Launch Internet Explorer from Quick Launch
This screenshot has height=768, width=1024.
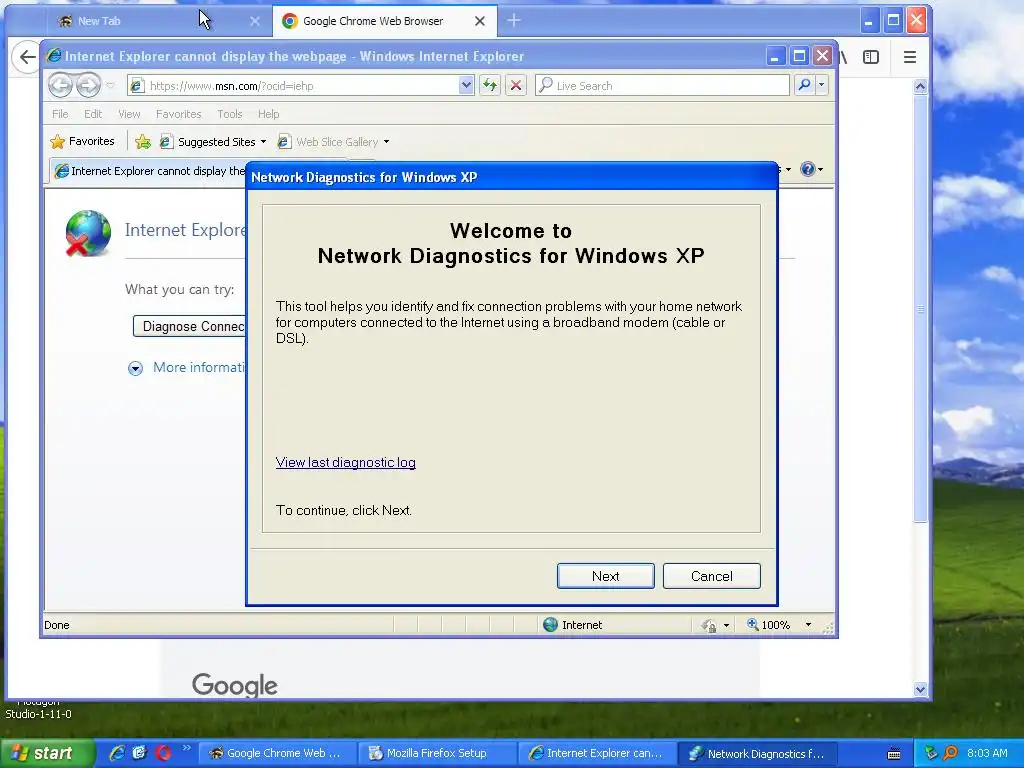click(117, 753)
